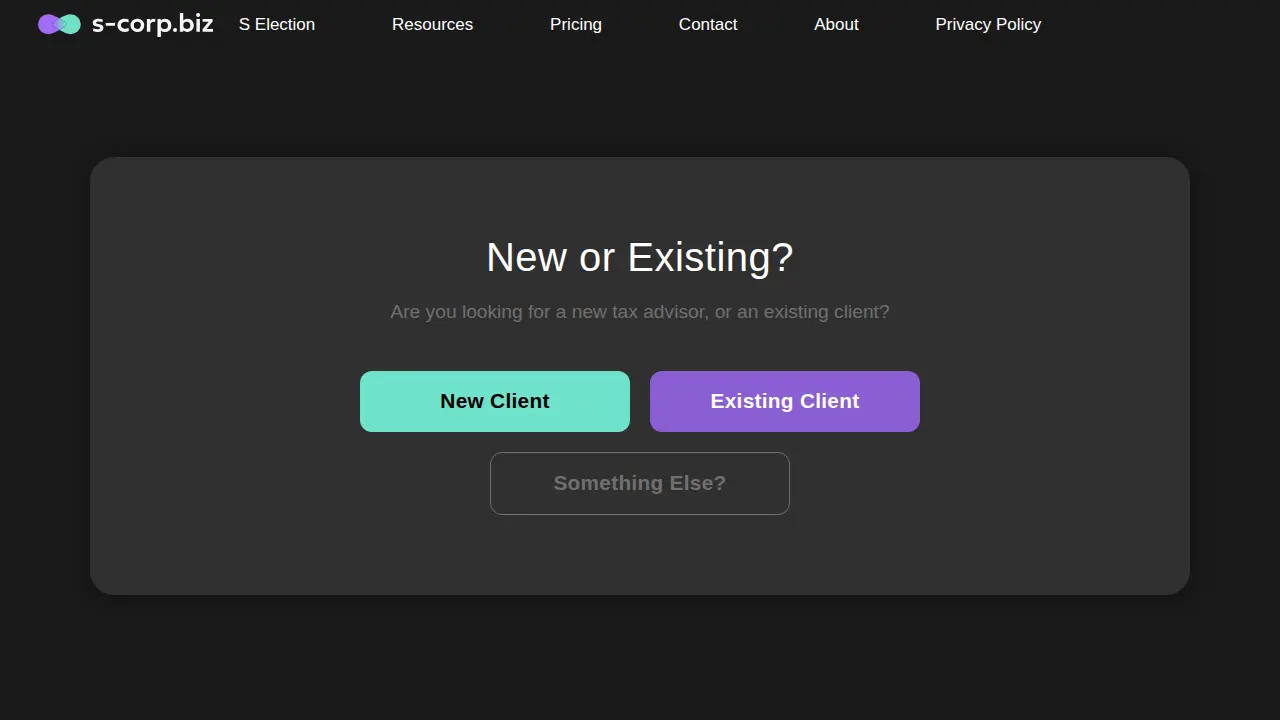View the Privacy Policy link
1280x720 pixels.
988,24
